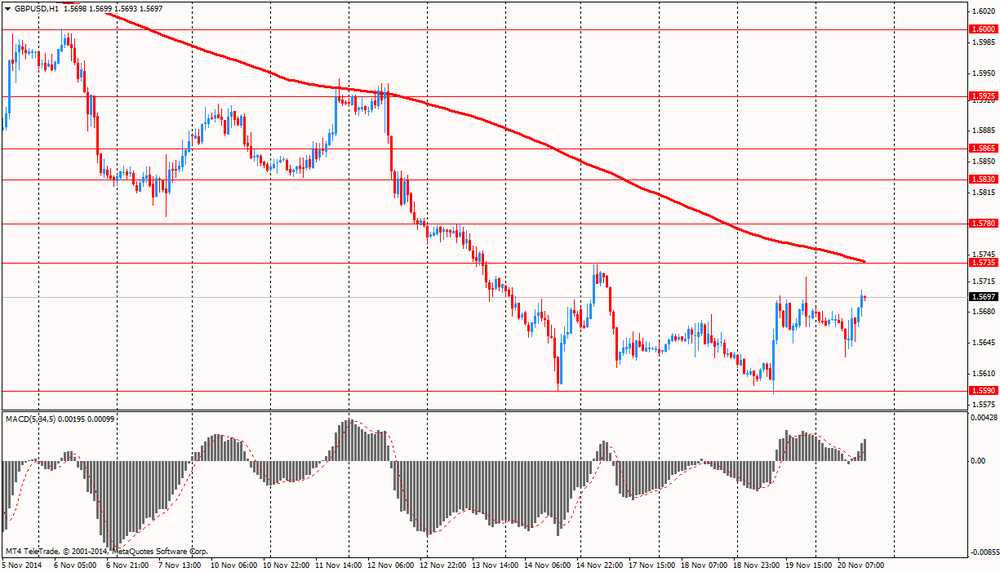Select the 1.5590 red price level label
The height and width of the screenshot is (572, 1000).
click(x=983, y=390)
